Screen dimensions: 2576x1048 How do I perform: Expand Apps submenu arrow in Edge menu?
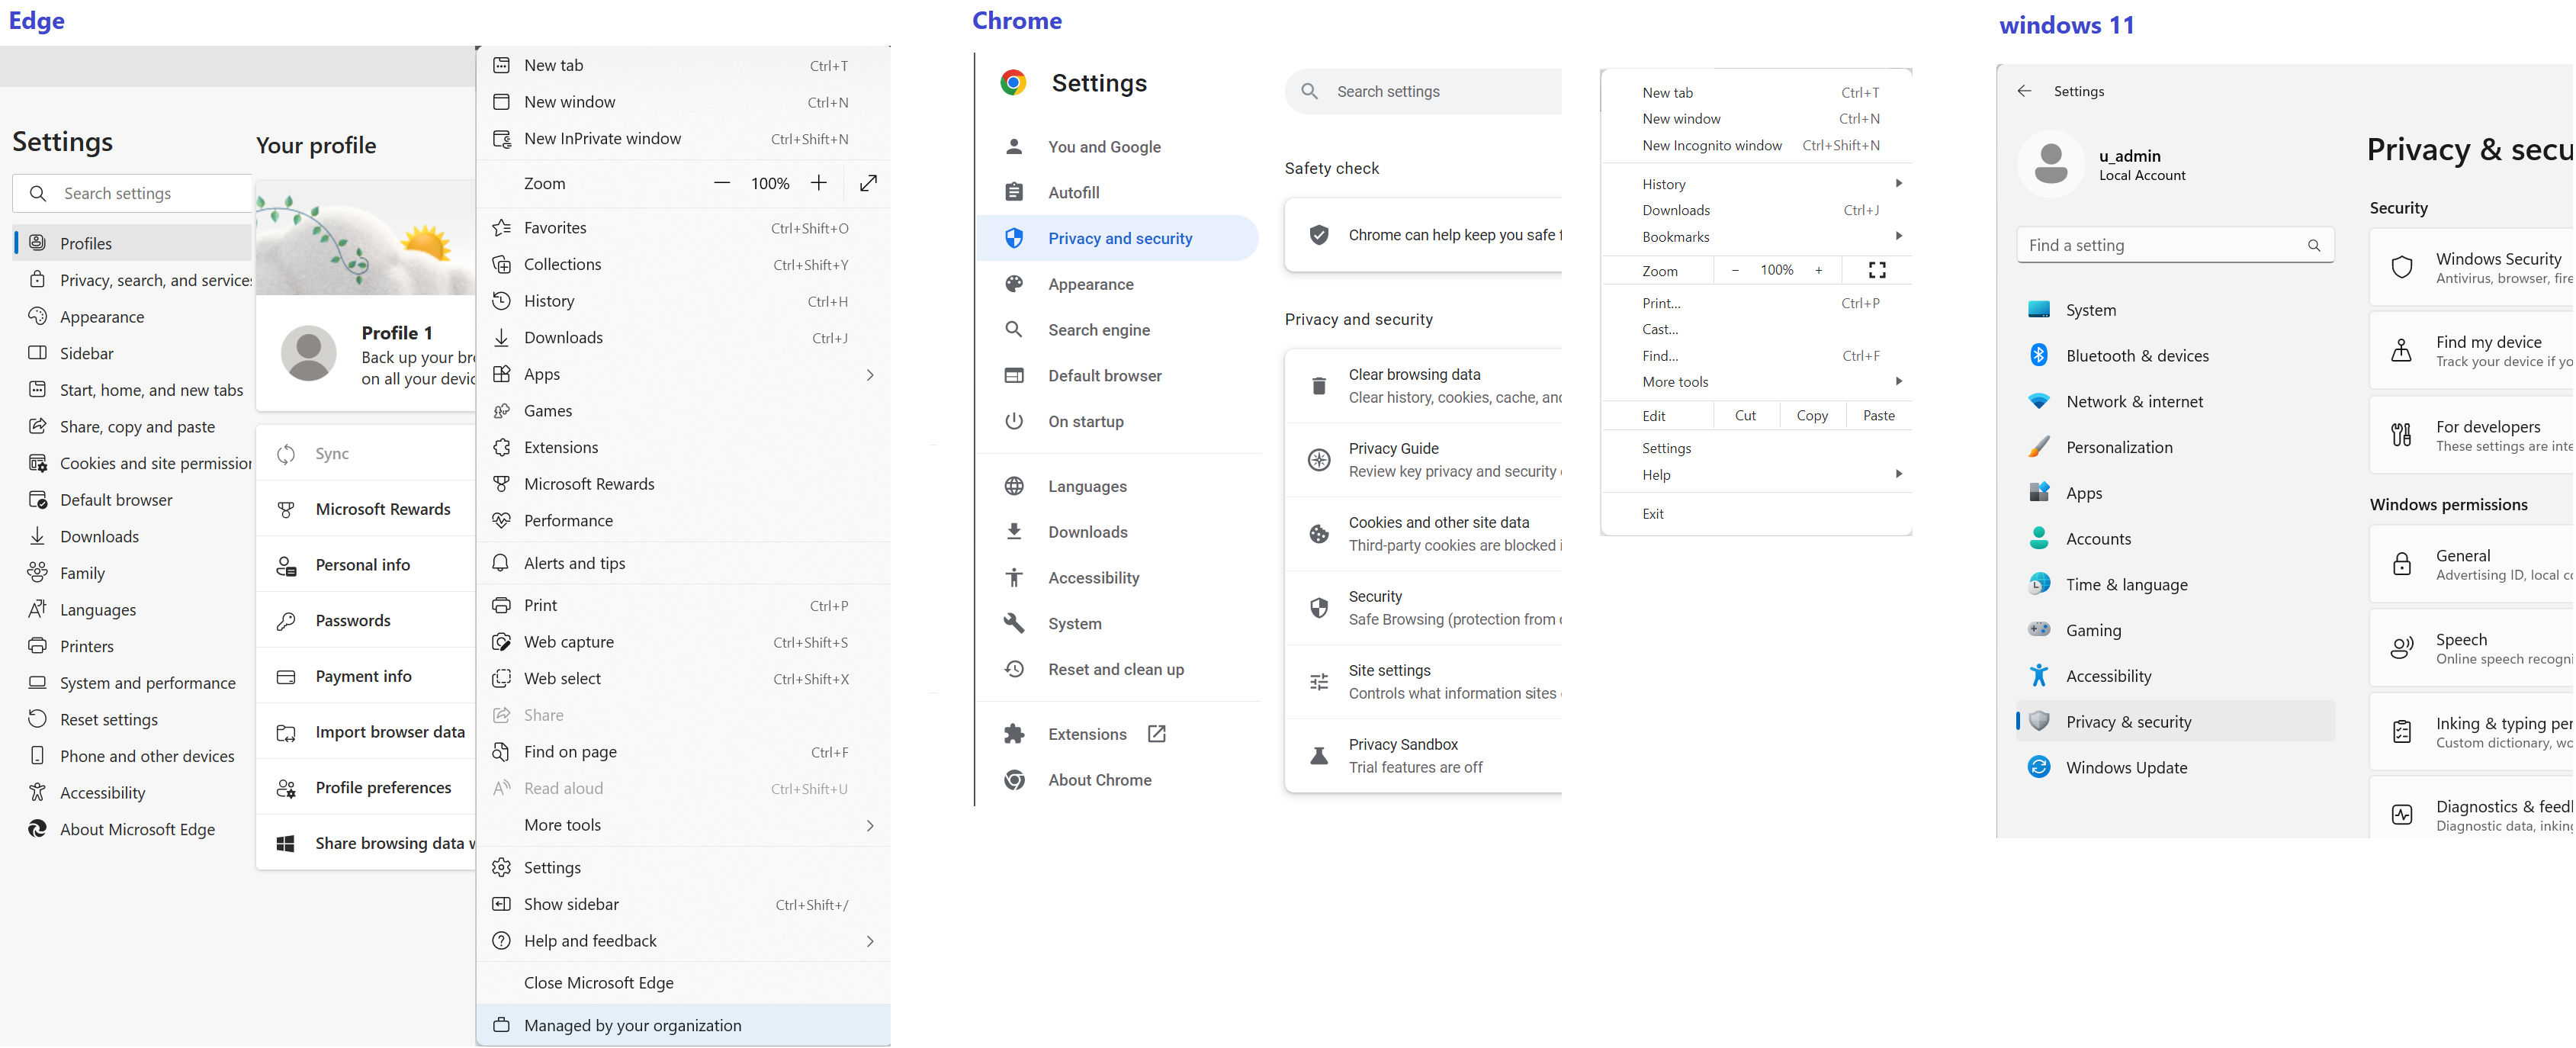click(x=869, y=375)
